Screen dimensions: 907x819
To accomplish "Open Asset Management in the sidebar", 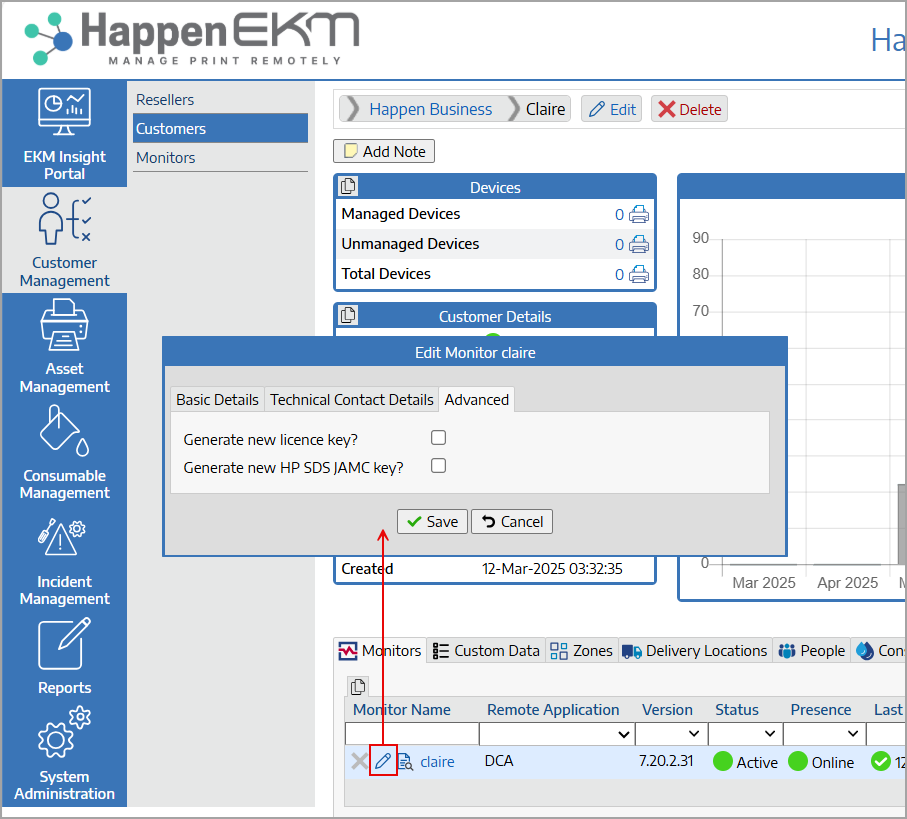I will 64,346.
